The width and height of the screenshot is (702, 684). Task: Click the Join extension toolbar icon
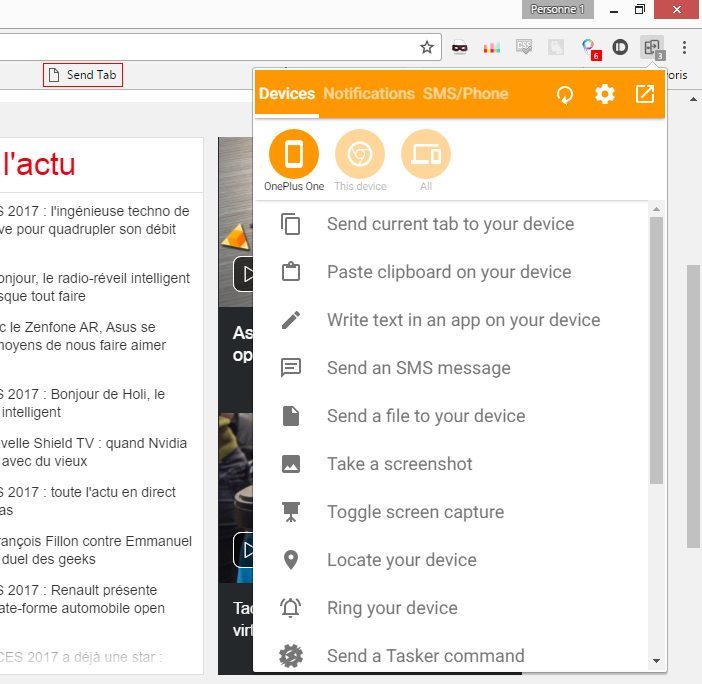(x=652, y=47)
